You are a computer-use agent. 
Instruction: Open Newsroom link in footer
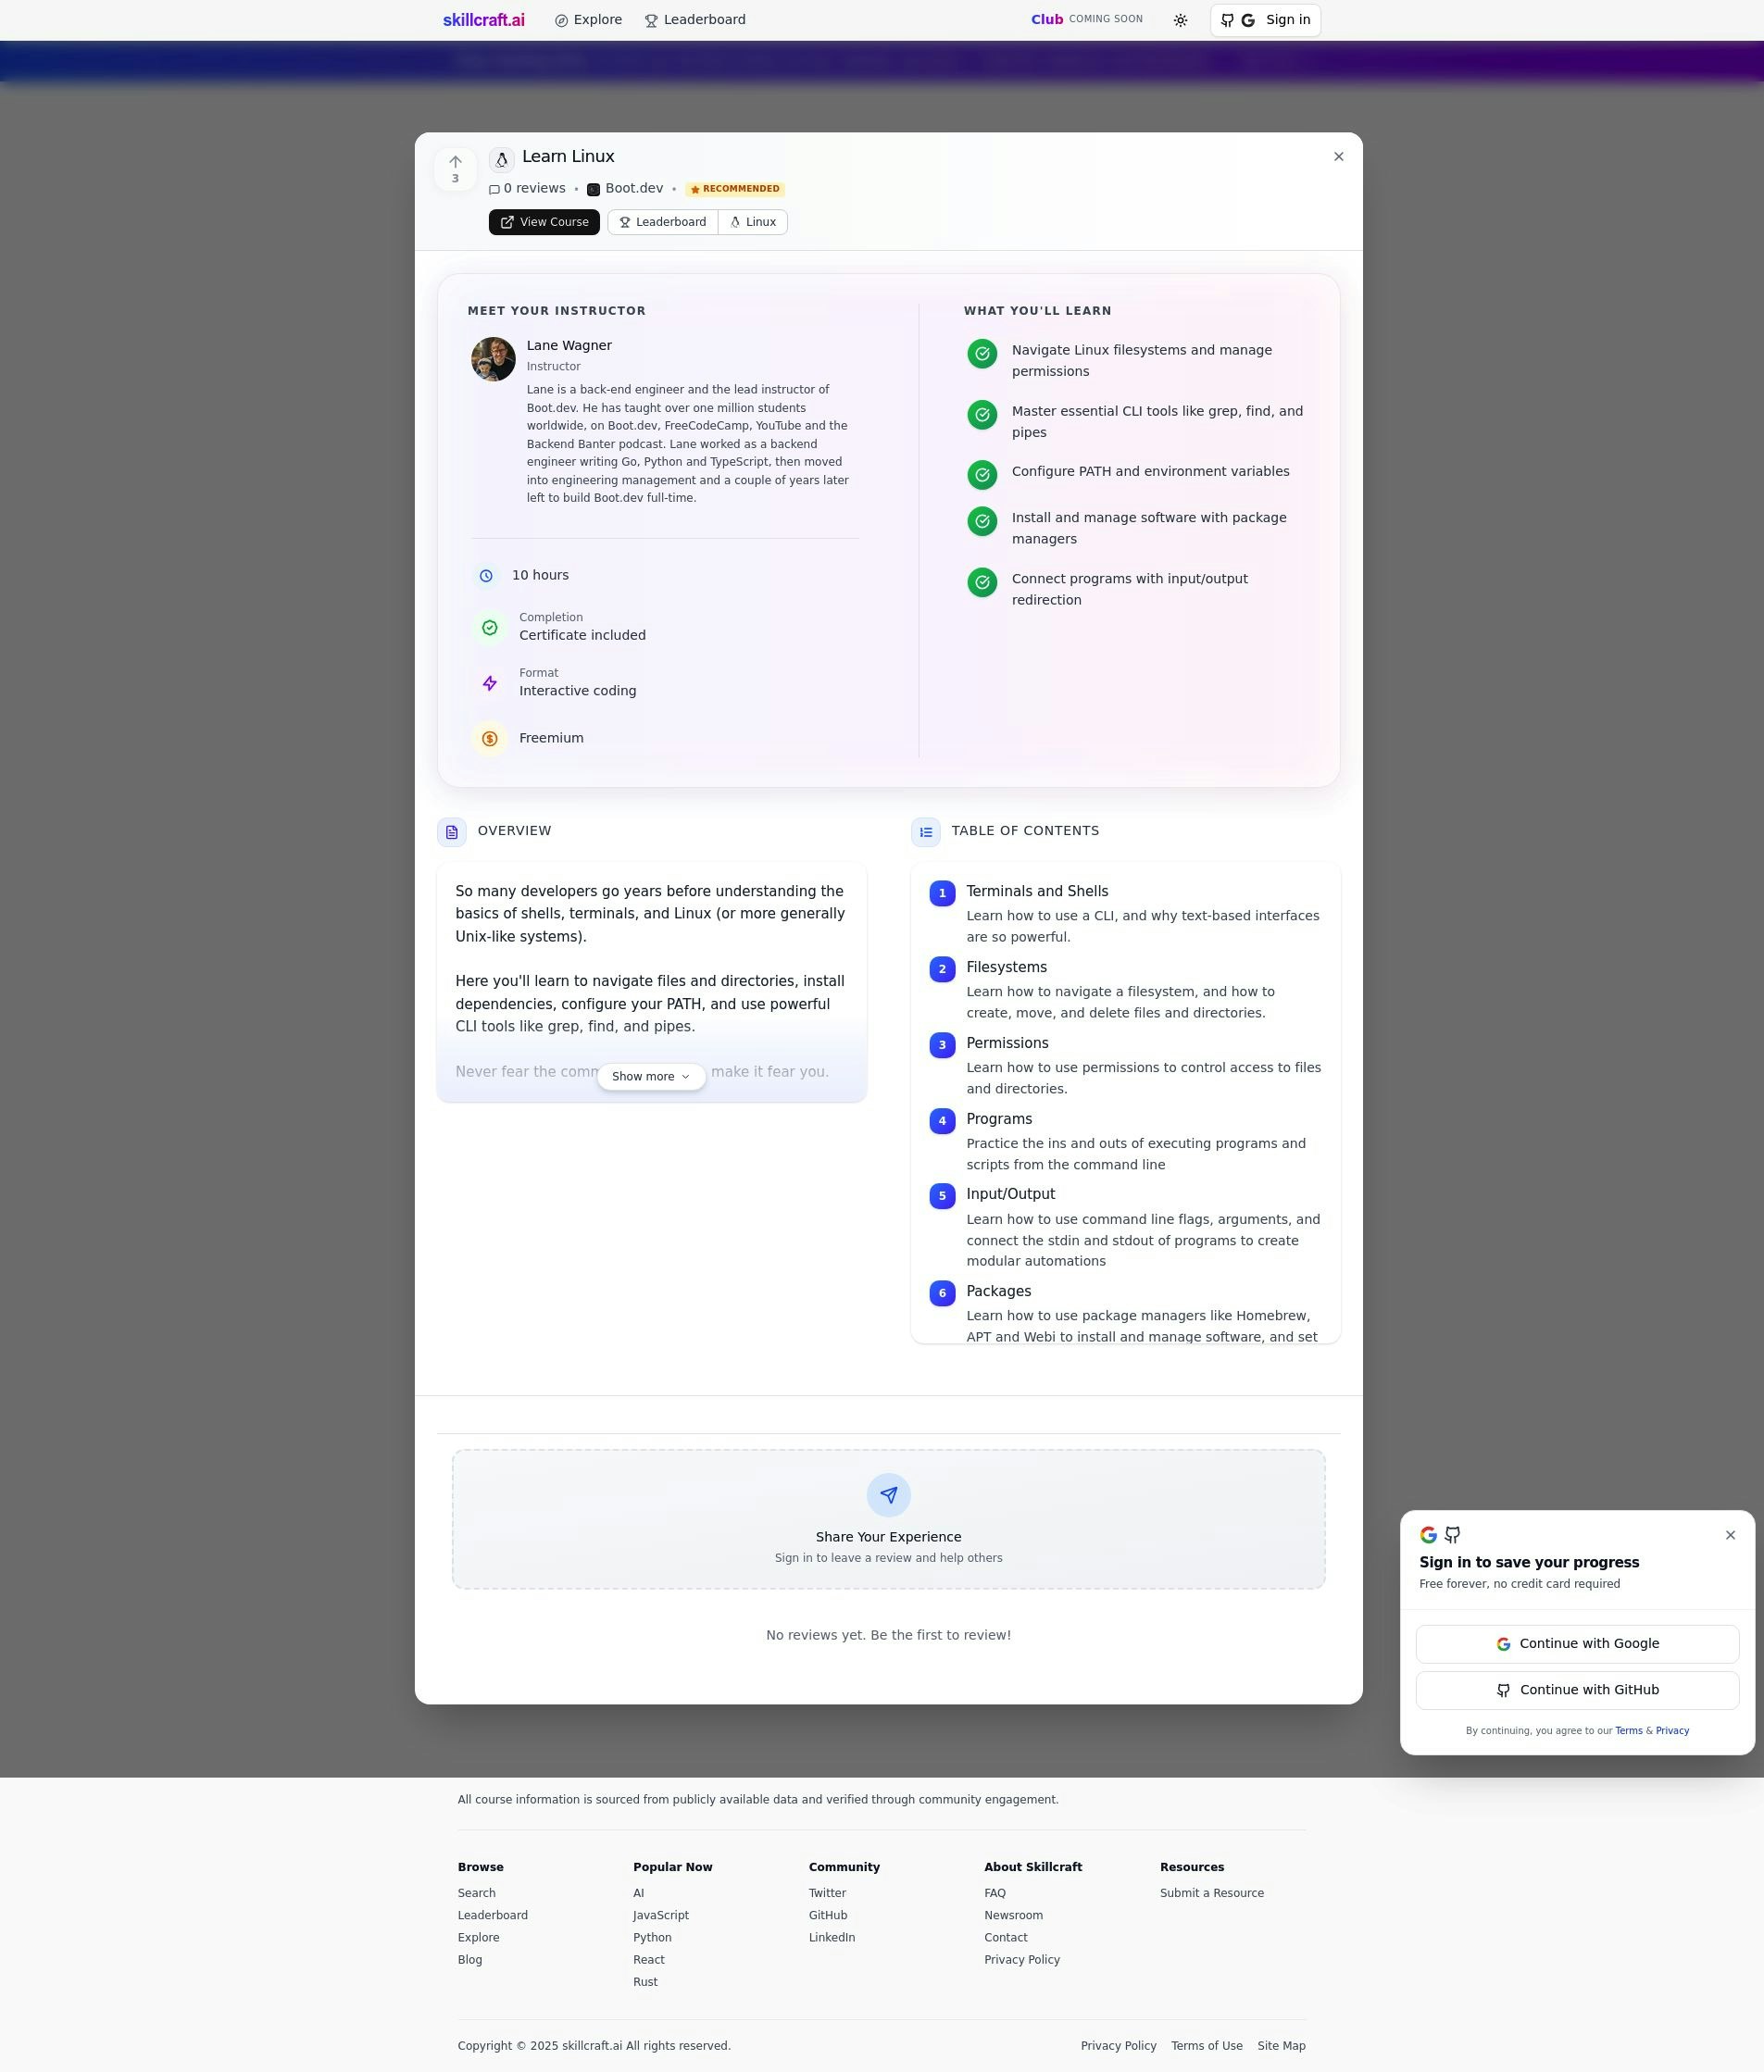pyautogui.click(x=1013, y=1916)
